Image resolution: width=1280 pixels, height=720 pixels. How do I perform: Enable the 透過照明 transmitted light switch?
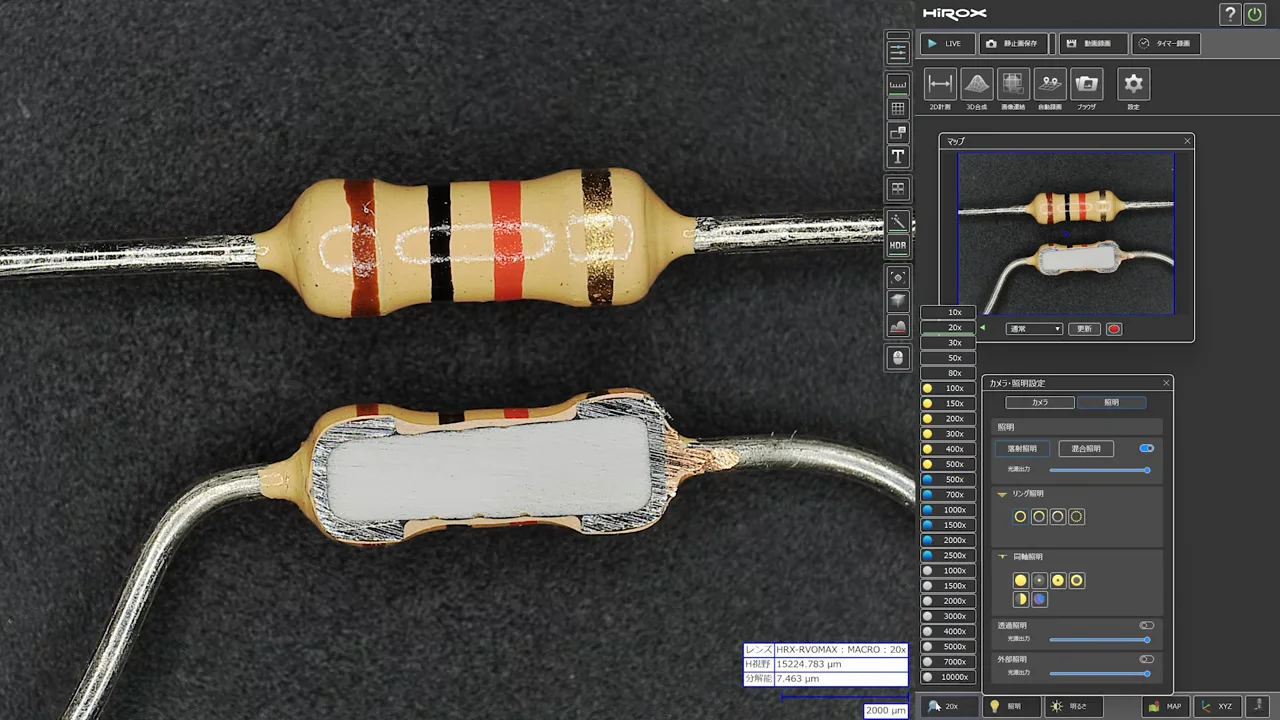tap(1146, 625)
